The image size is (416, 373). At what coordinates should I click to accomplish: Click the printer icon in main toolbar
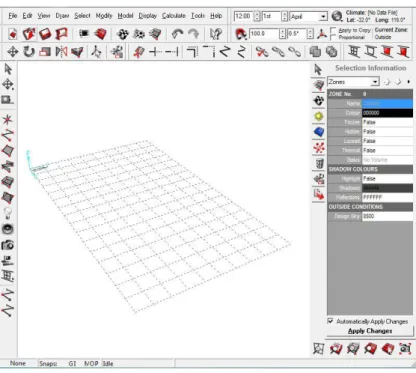84,34
